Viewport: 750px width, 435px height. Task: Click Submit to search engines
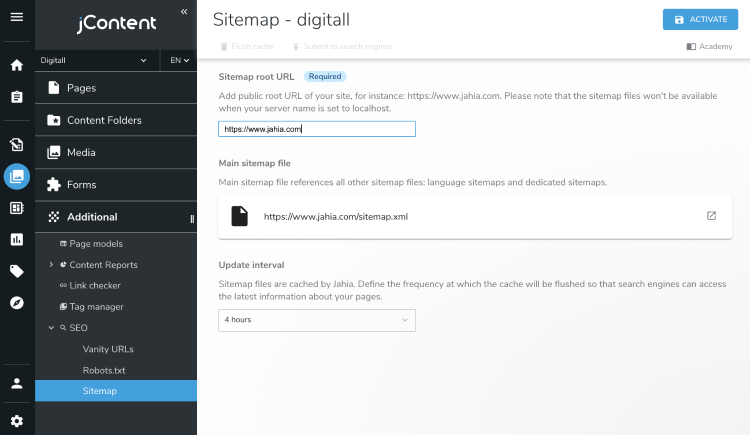(x=342, y=46)
